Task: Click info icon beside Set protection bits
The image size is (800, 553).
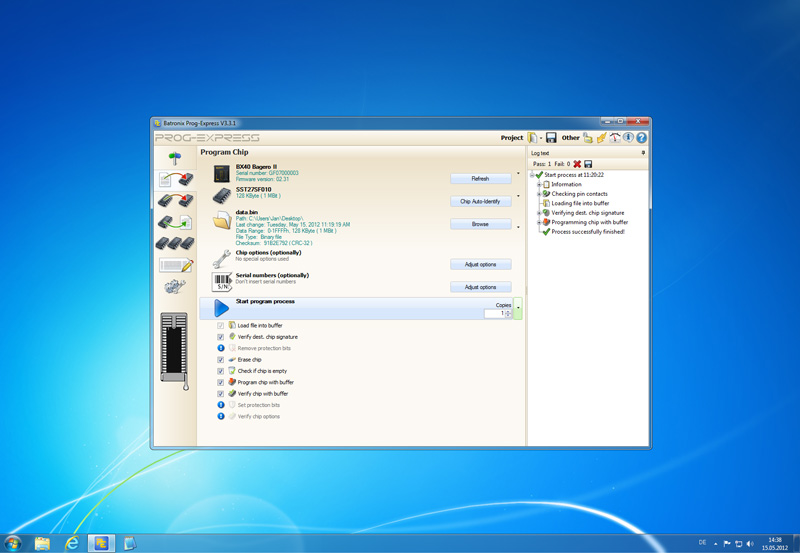Action: pos(221,405)
